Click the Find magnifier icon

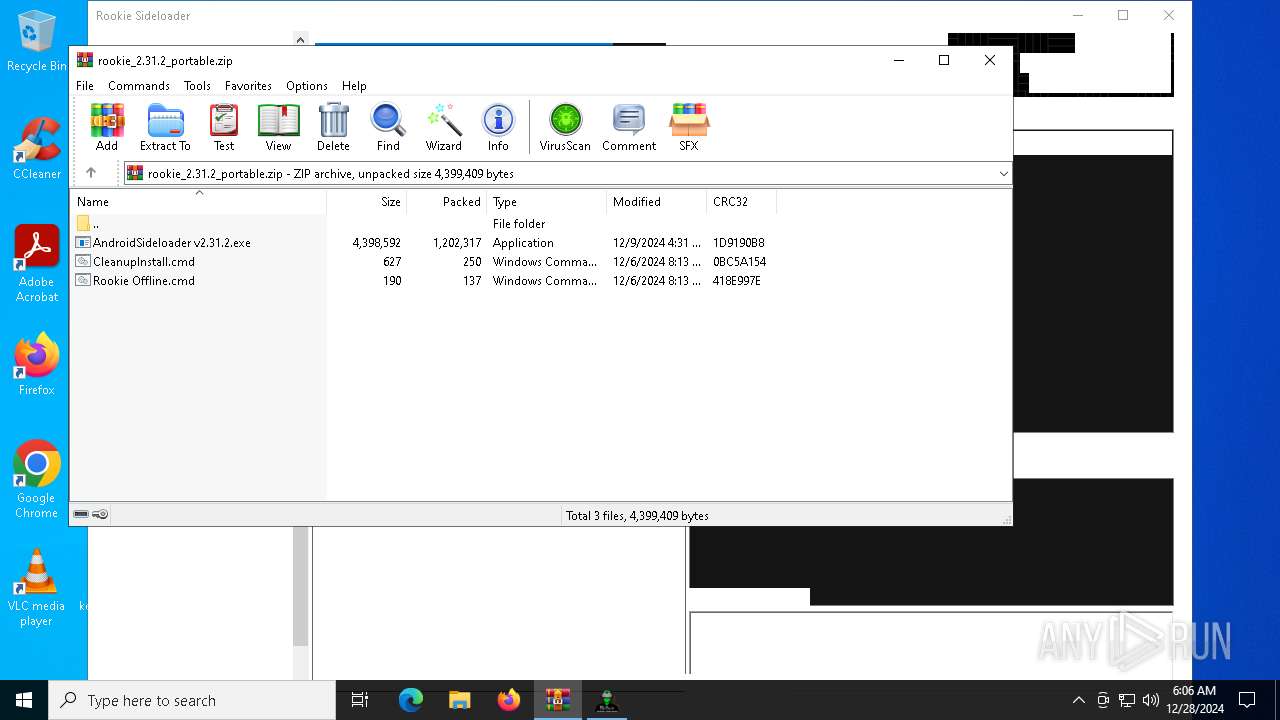click(x=388, y=127)
